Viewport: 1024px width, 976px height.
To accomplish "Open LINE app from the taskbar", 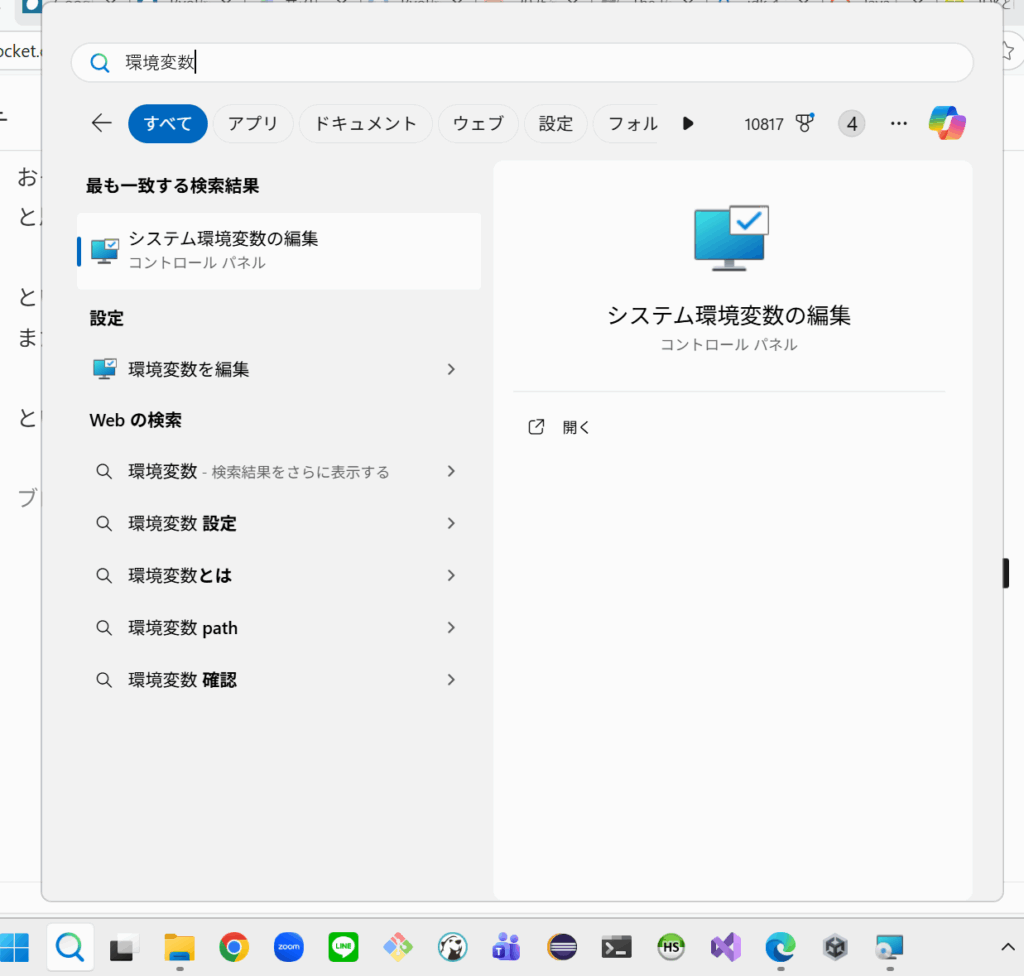I will pyautogui.click(x=343, y=946).
